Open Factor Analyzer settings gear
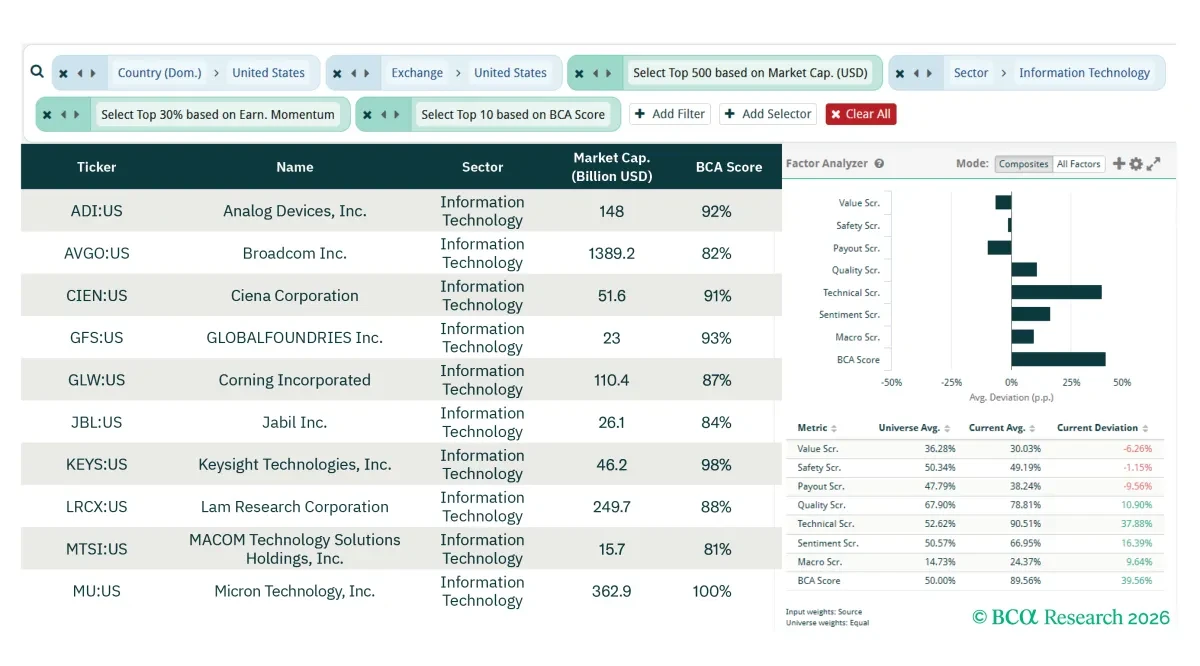This screenshot has width=1200, height=666. click(1136, 164)
